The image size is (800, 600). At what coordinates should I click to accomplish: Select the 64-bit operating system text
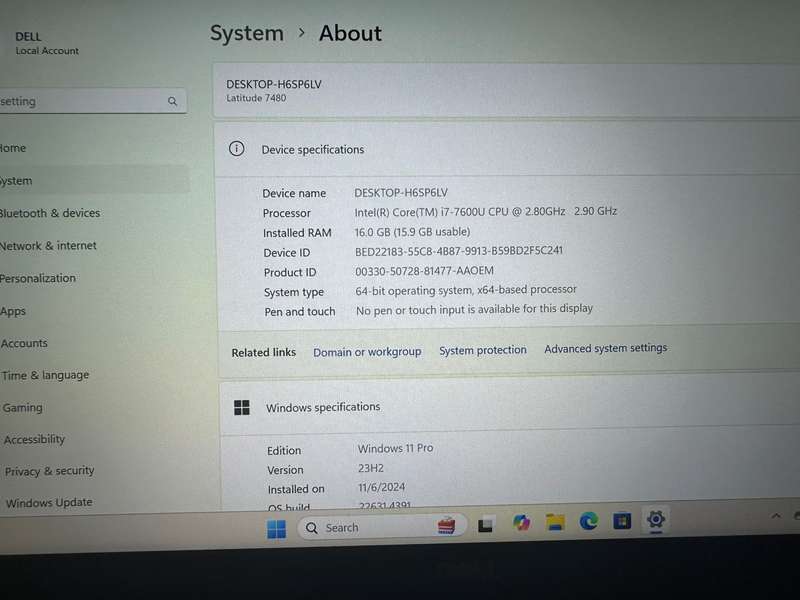tap(466, 290)
